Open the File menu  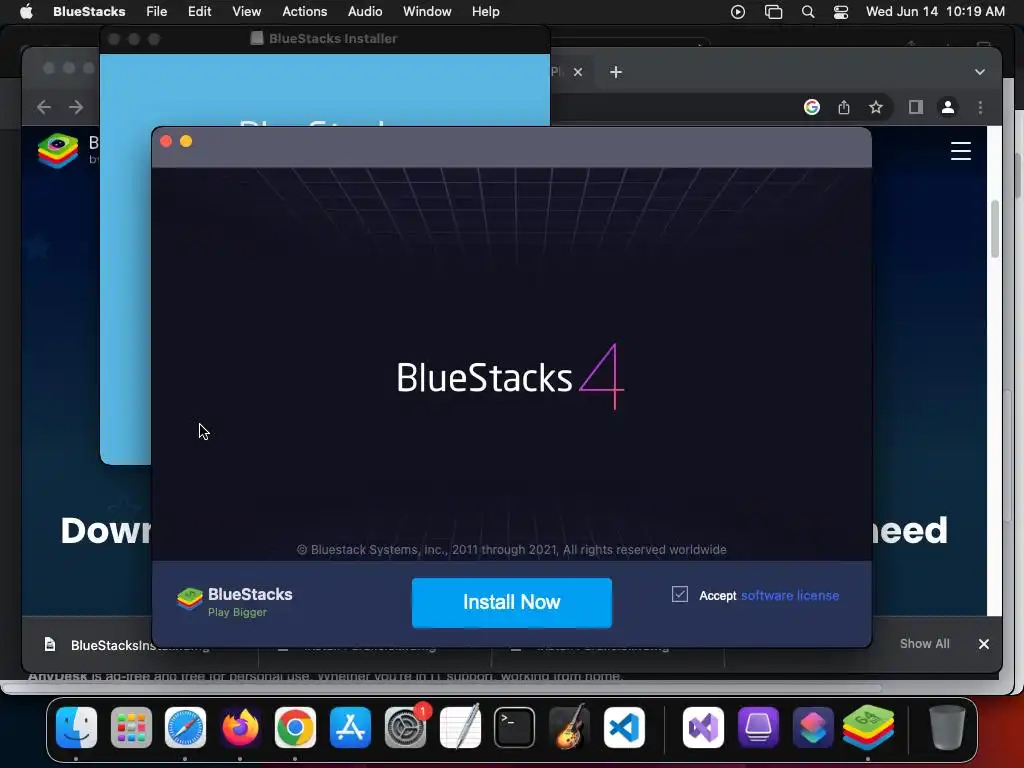click(x=156, y=12)
